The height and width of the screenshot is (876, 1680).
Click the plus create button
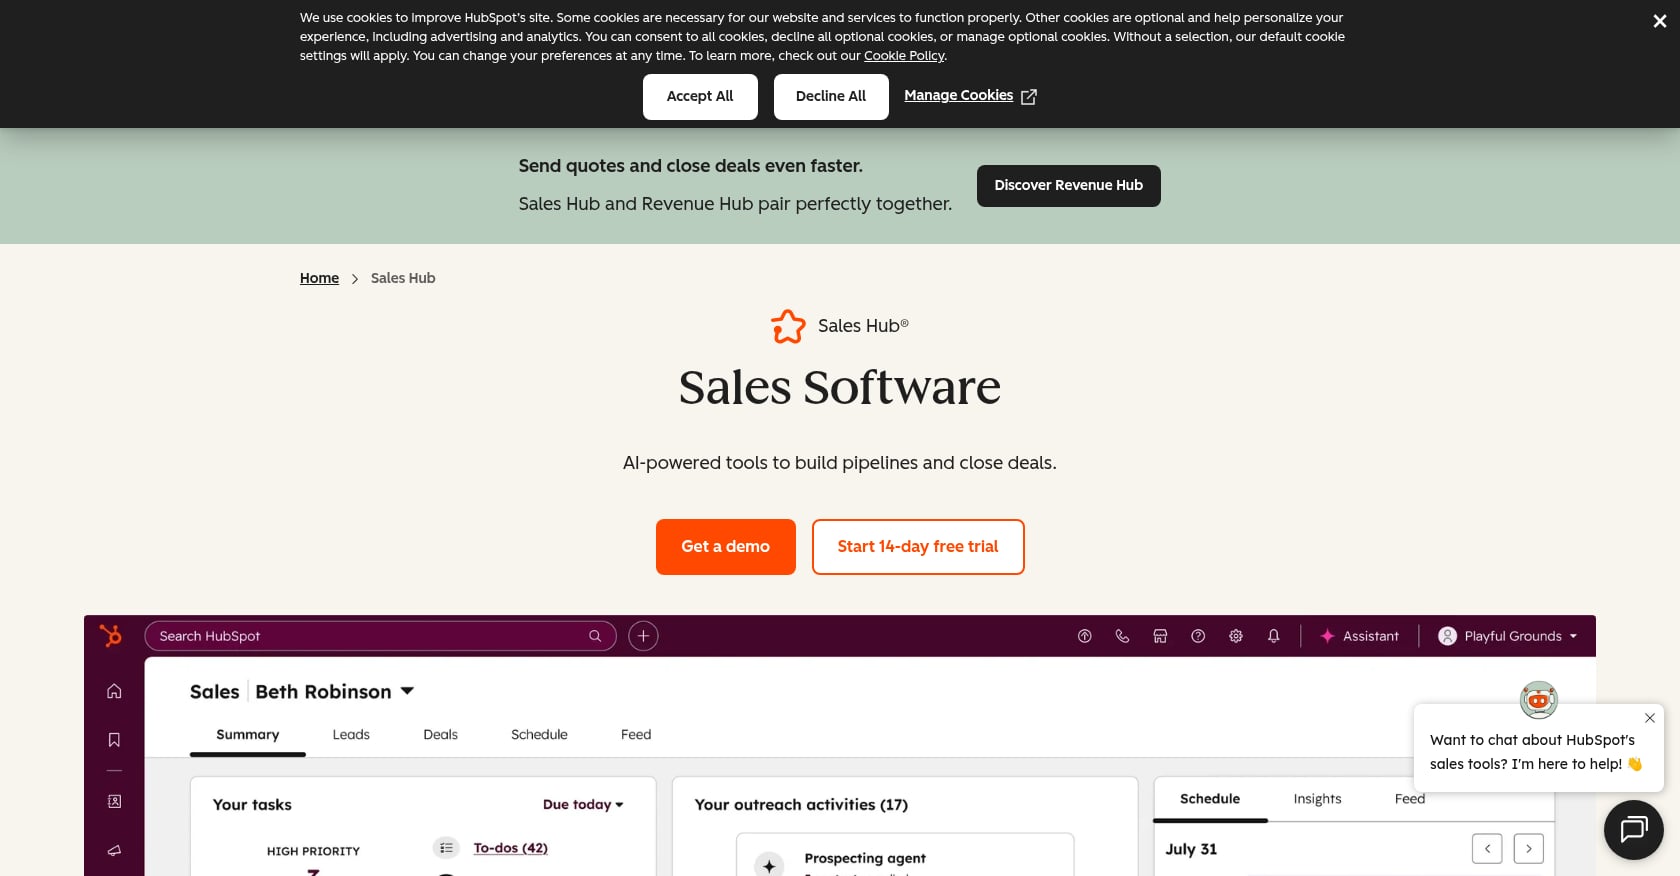643,636
